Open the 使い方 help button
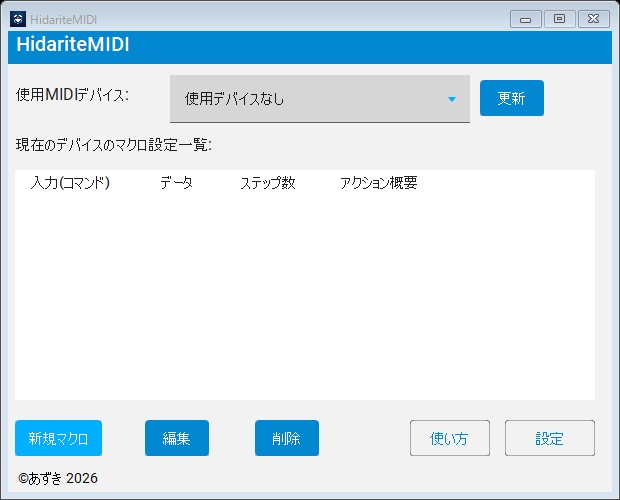The height and width of the screenshot is (500, 620). 450,438
